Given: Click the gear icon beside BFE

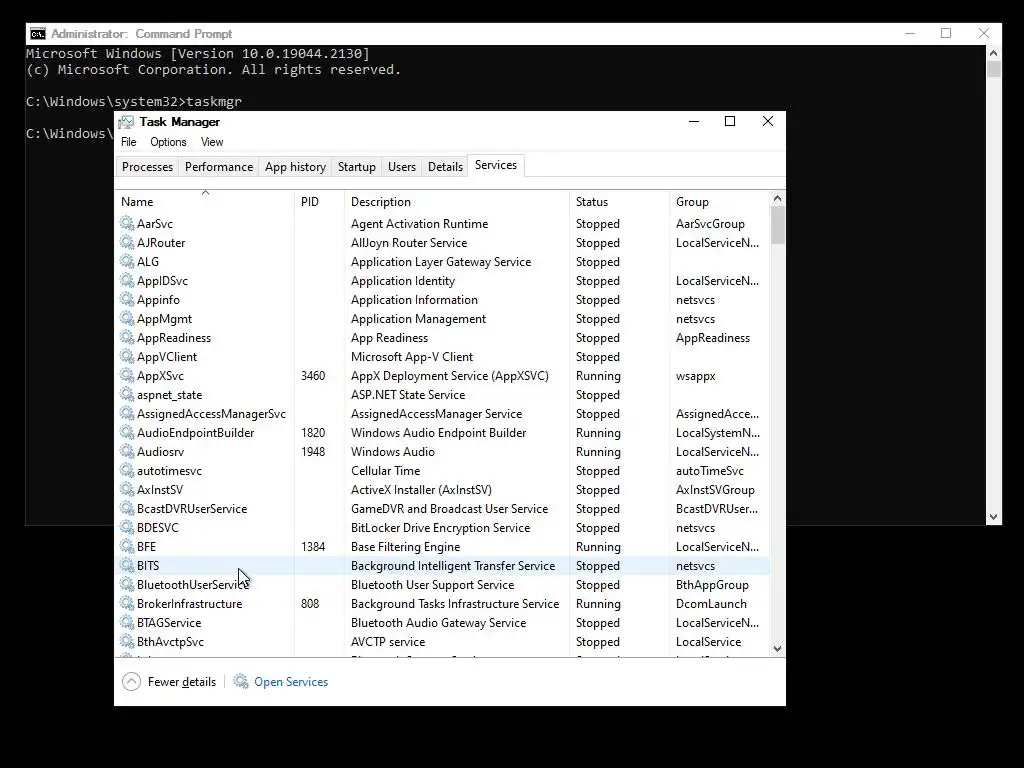Looking at the screenshot, I should [127, 545].
